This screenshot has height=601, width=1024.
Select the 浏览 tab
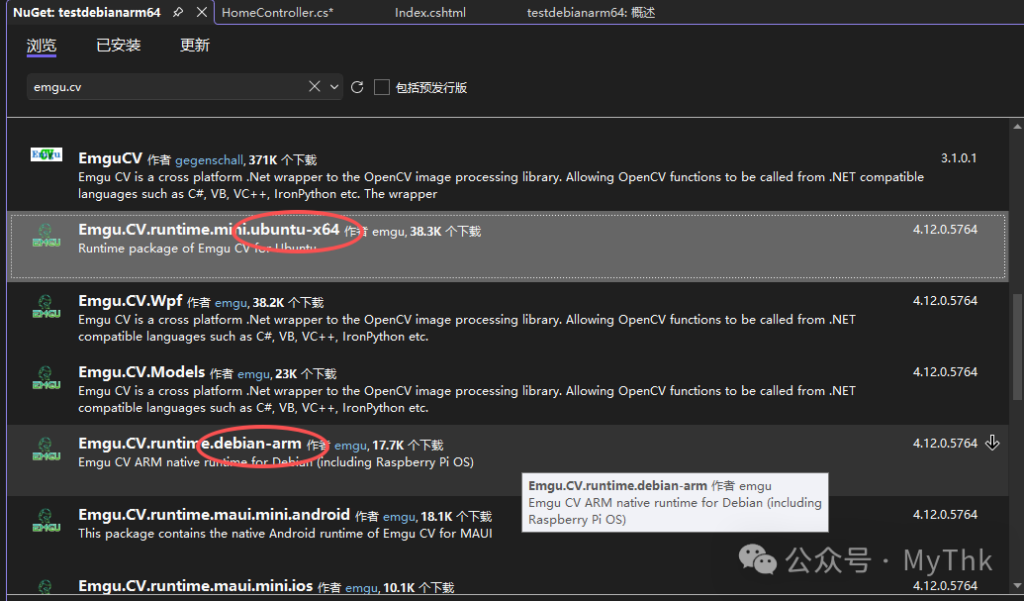(x=42, y=45)
